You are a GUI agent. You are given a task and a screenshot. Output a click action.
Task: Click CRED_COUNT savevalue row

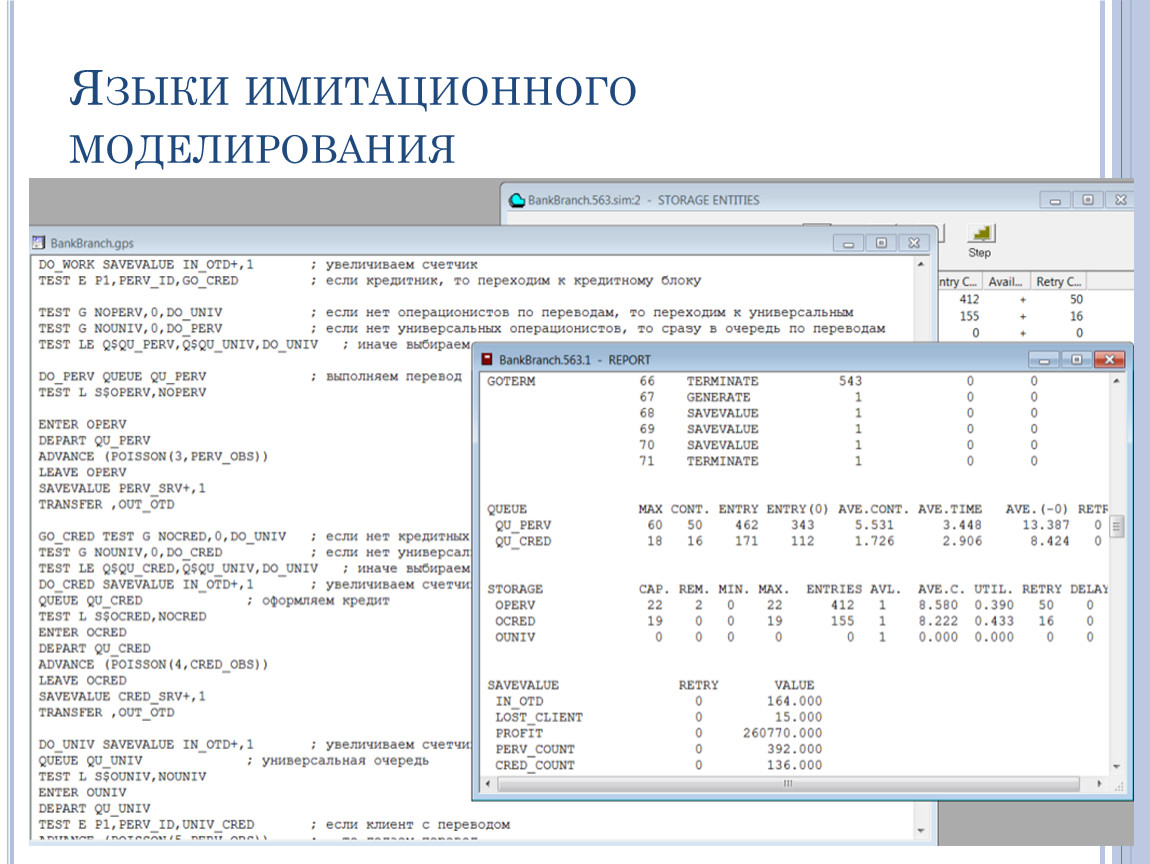tap(659, 765)
